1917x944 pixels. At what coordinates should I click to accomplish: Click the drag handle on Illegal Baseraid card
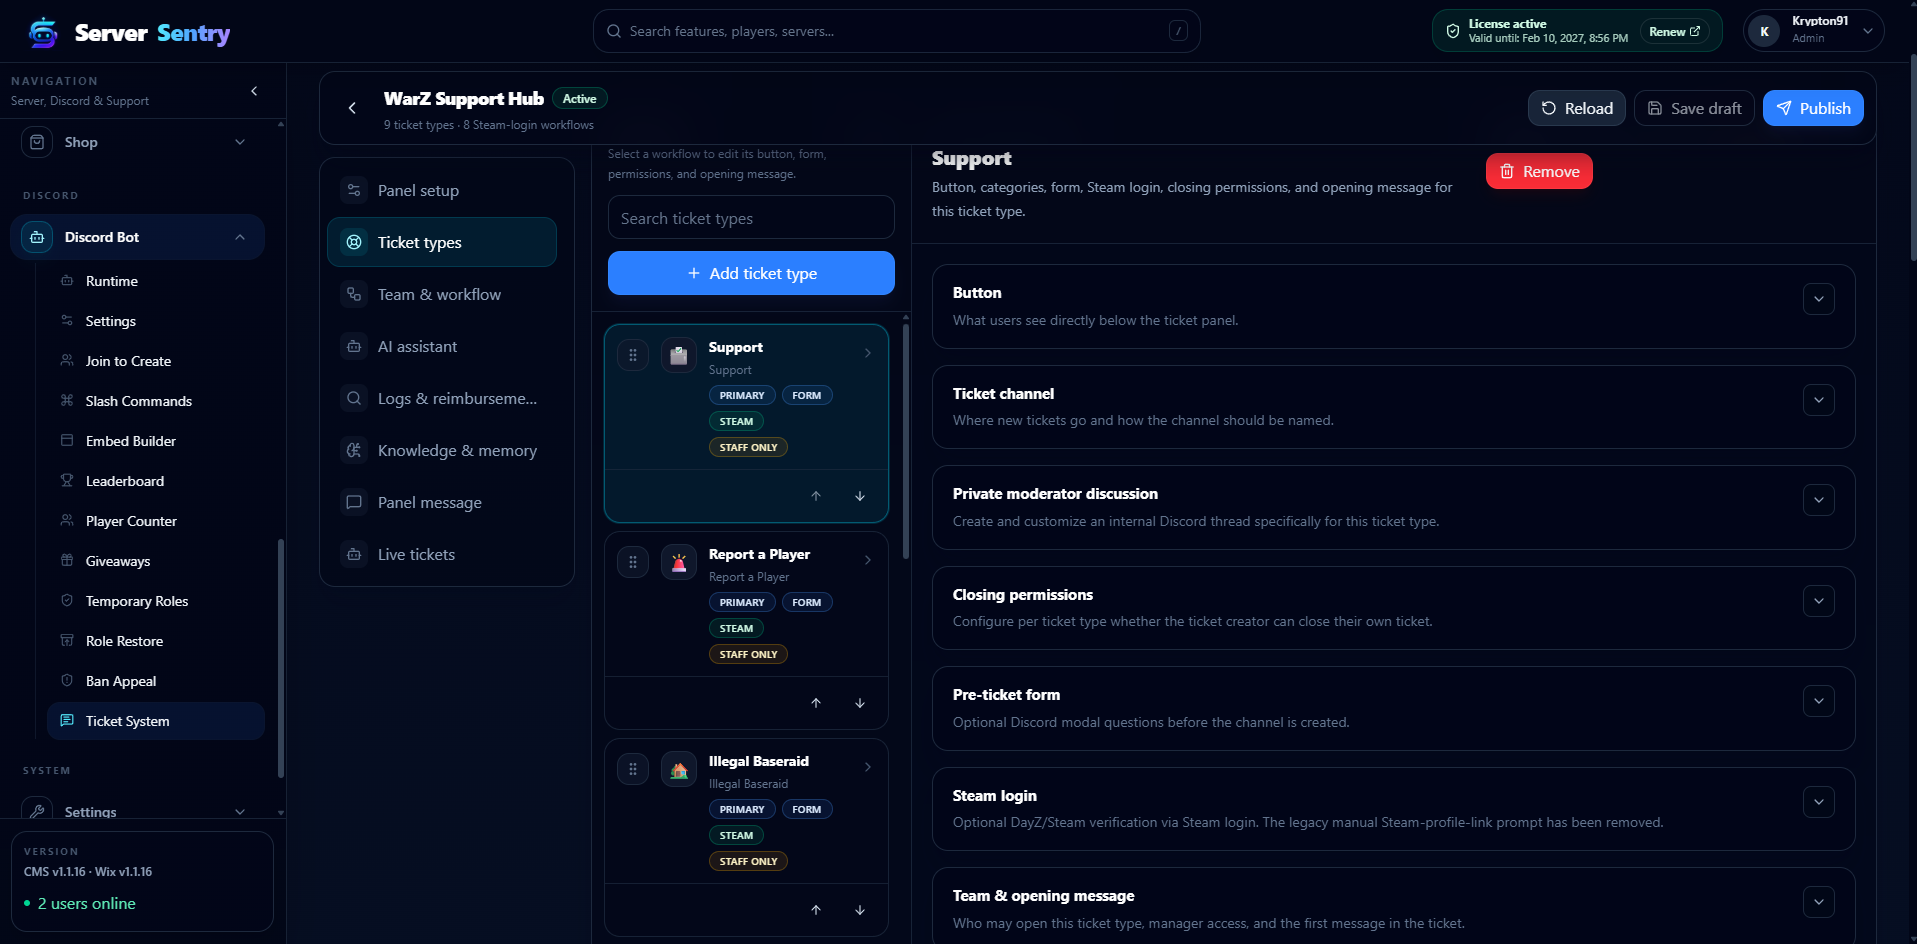[633, 769]
